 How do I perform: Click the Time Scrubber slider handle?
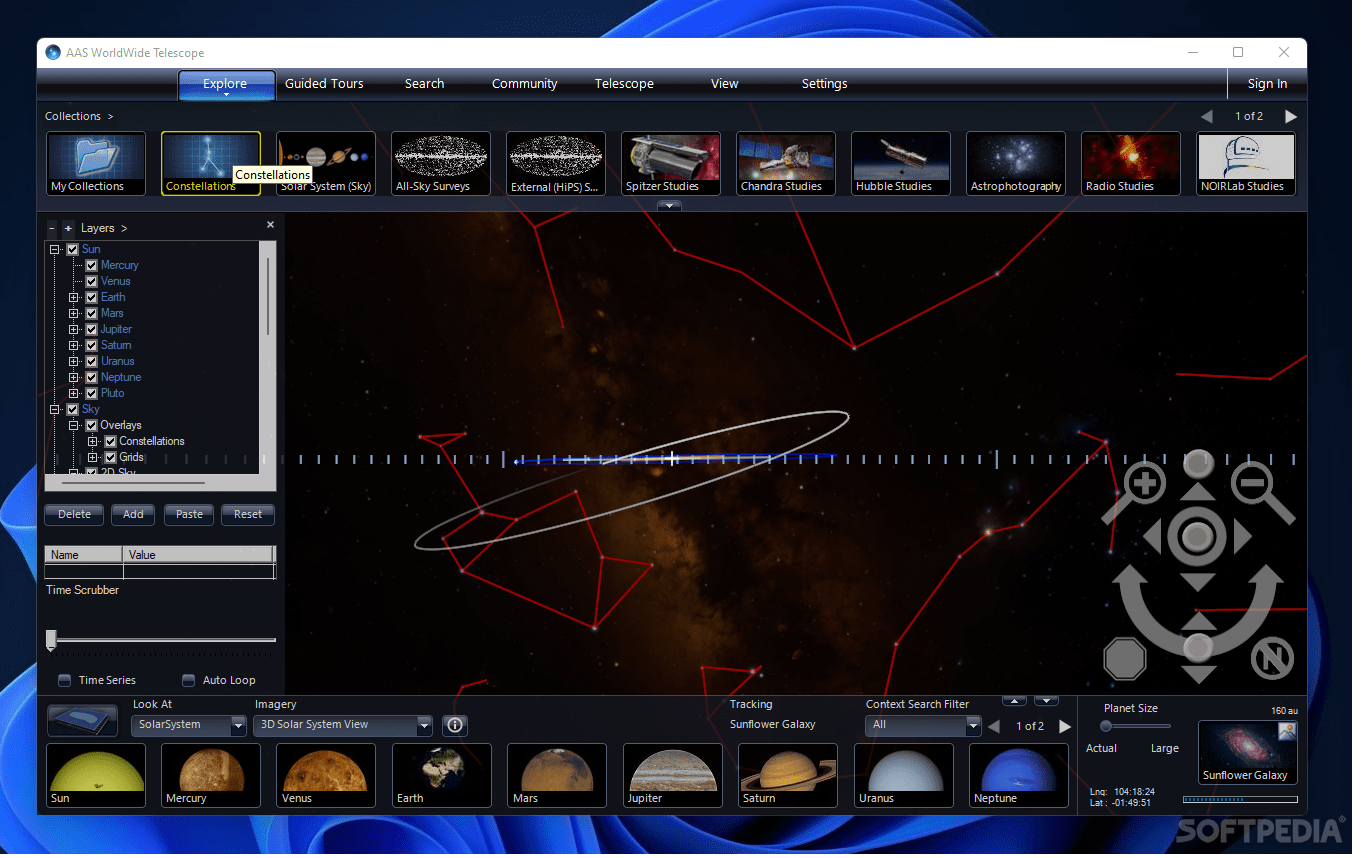point(51,641)
